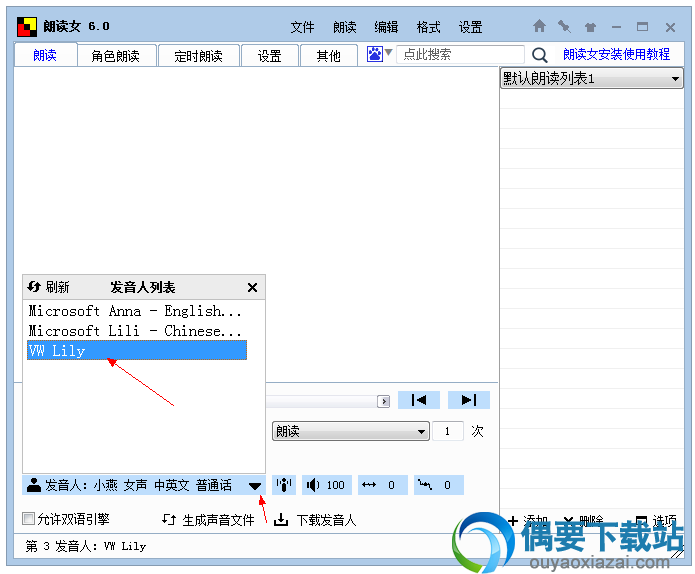
Task: Switch to the 角色朗读 tab
Action: click(116, 56)
